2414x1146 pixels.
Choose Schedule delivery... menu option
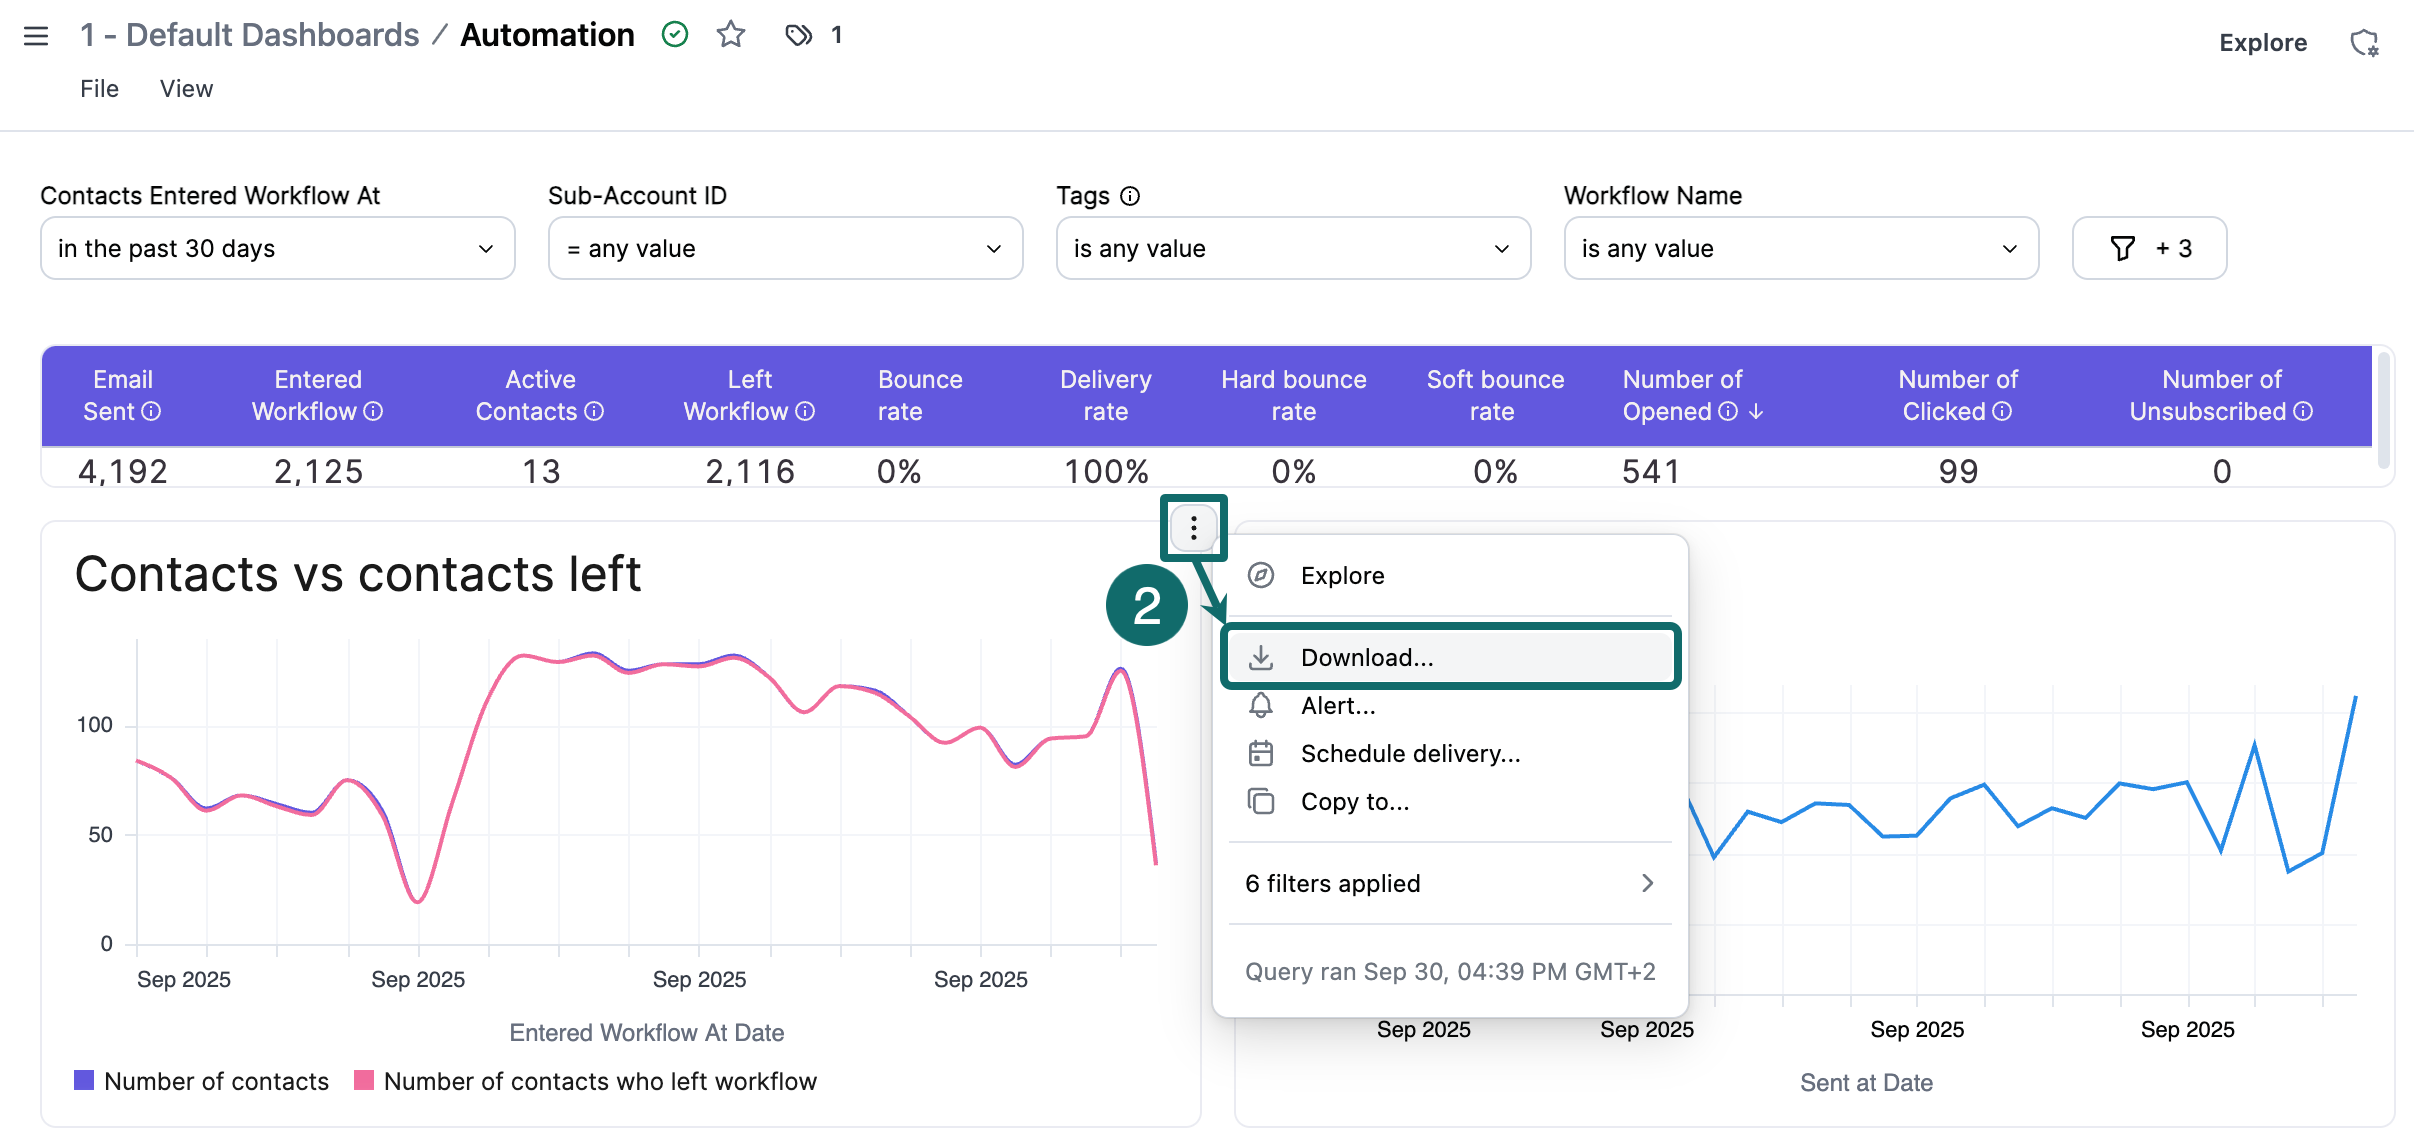[x=1409, y=753]
